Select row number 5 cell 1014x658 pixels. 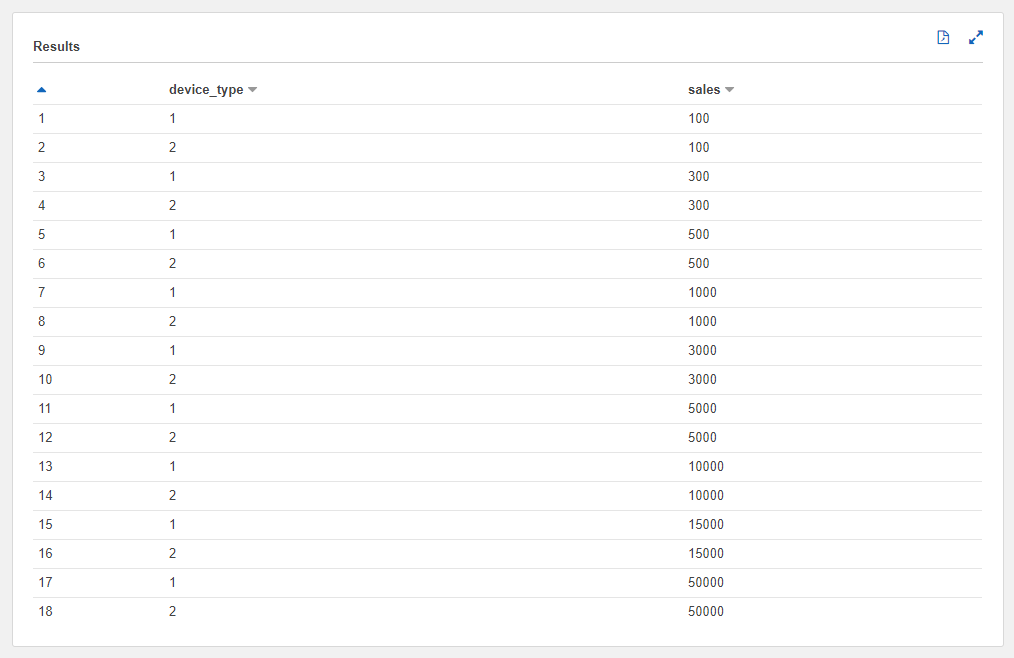click(x=42, y=234)
